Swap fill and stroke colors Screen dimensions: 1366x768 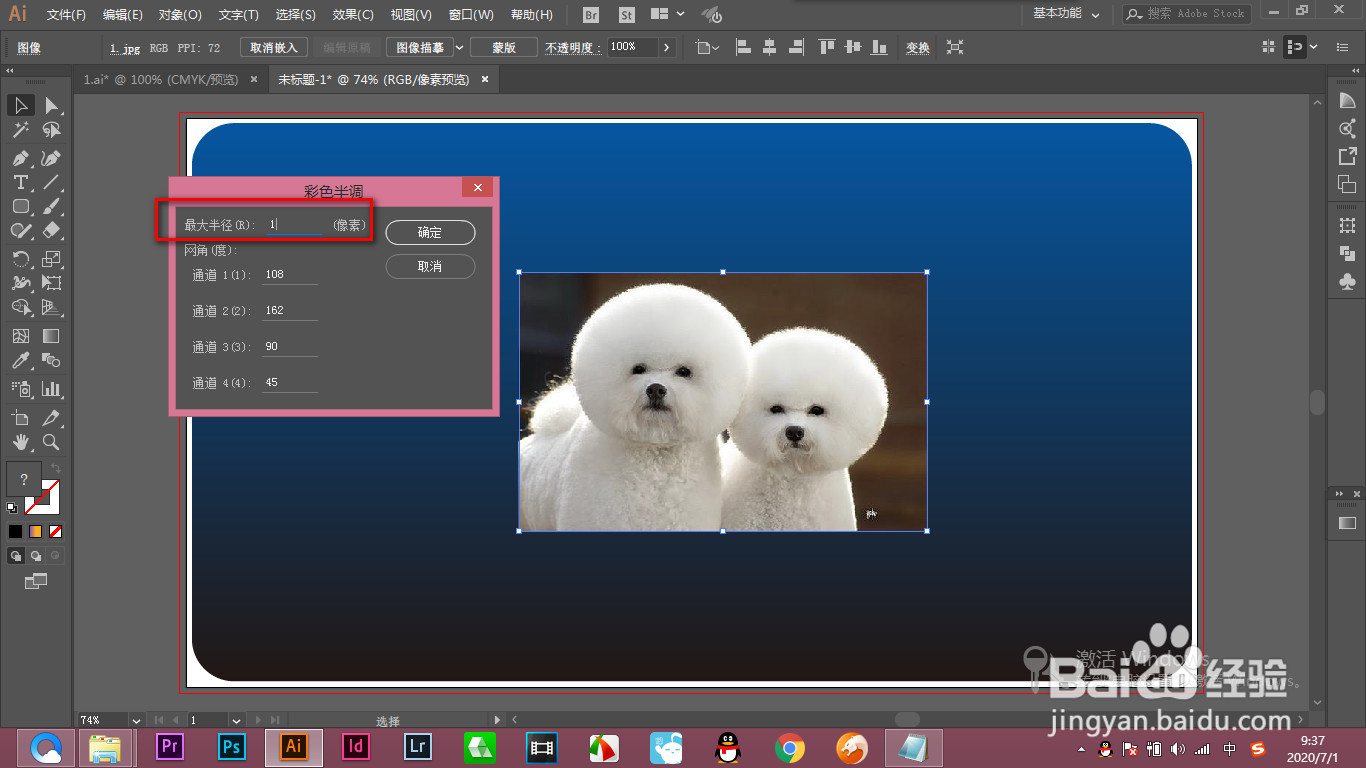[x=56, y=468]
